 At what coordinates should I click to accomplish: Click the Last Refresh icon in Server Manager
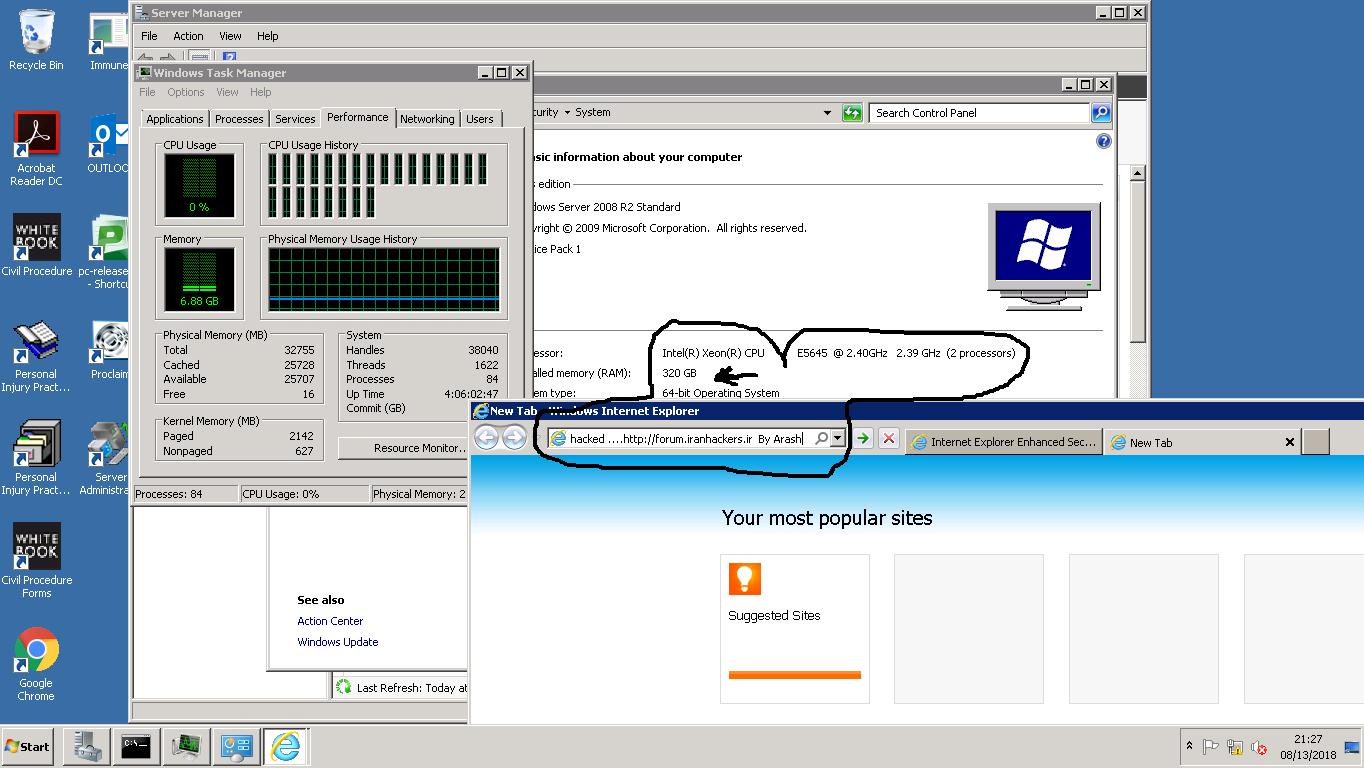click(x=344, y=687)
